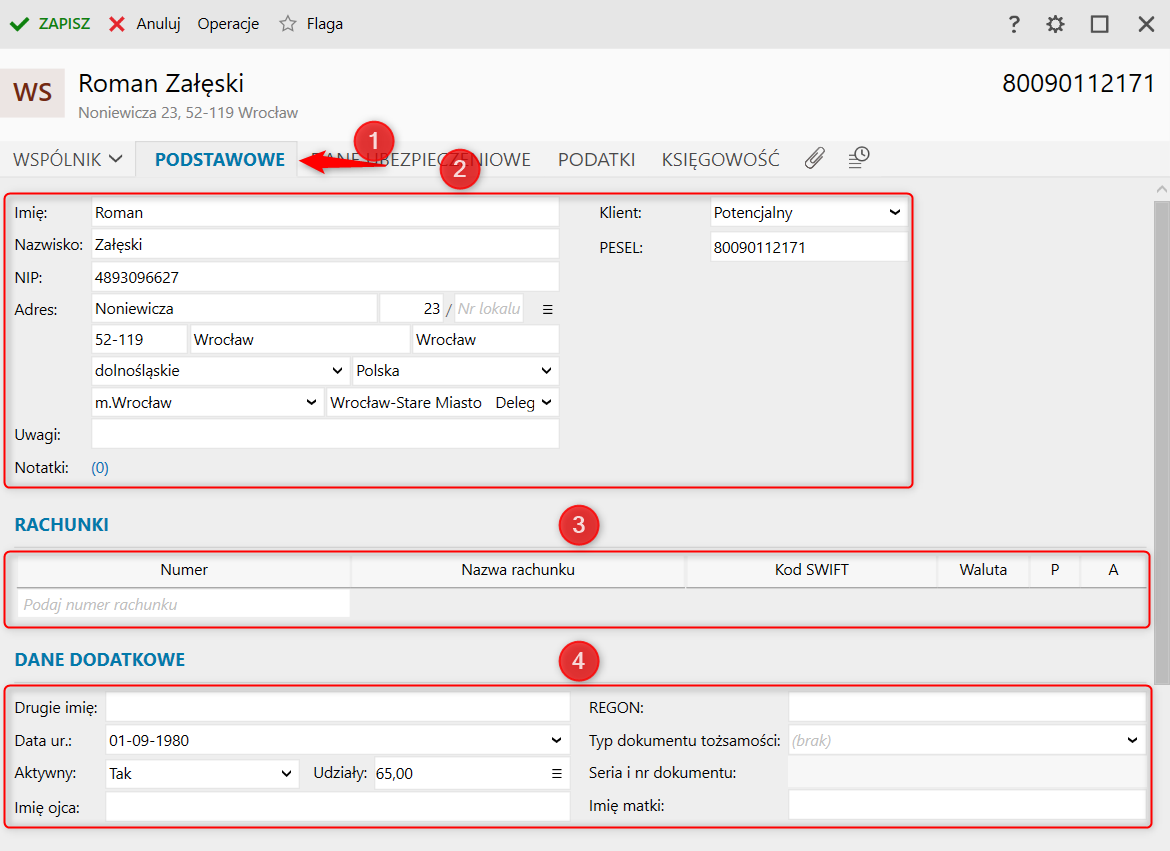Click the RACHUNKI section heading
Image resolution: width=1170 pixels, height=851 pixels.
point(62,525)
